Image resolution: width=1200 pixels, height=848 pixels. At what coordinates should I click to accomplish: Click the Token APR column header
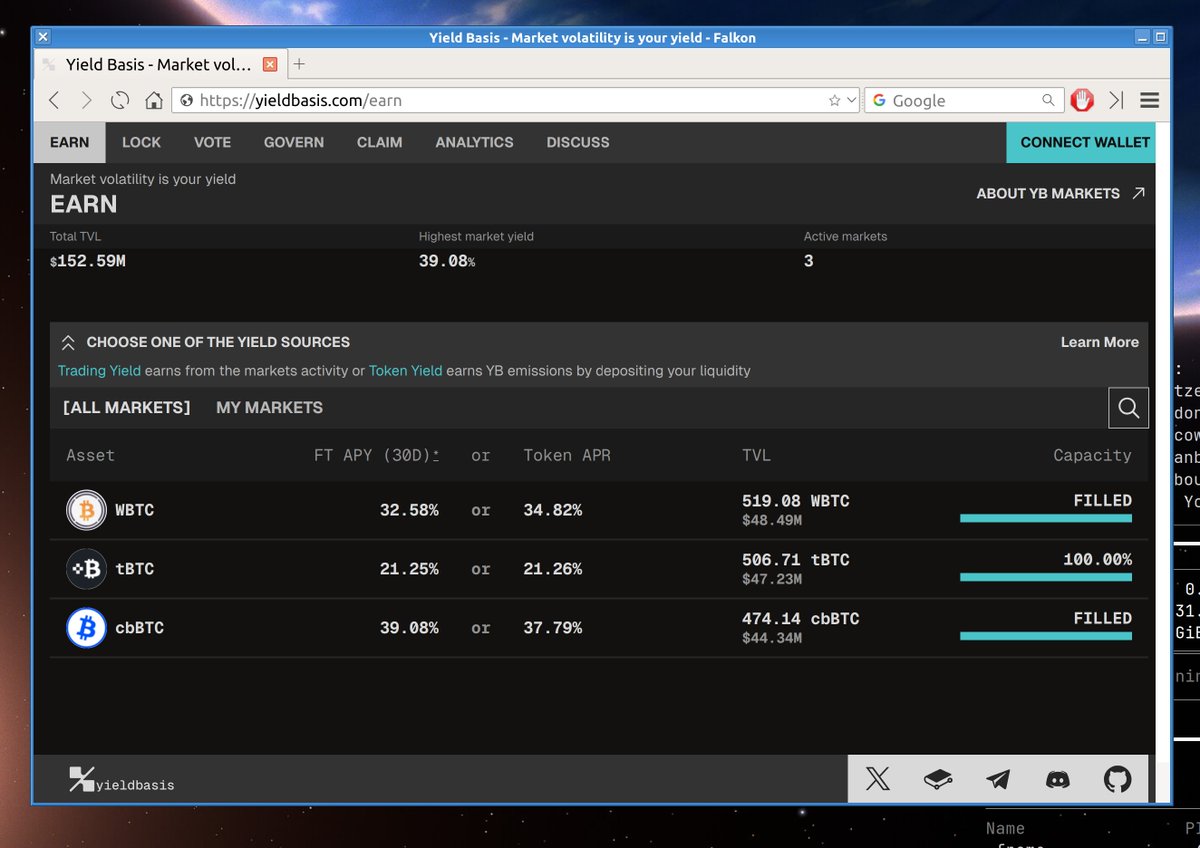click(567, 455)
